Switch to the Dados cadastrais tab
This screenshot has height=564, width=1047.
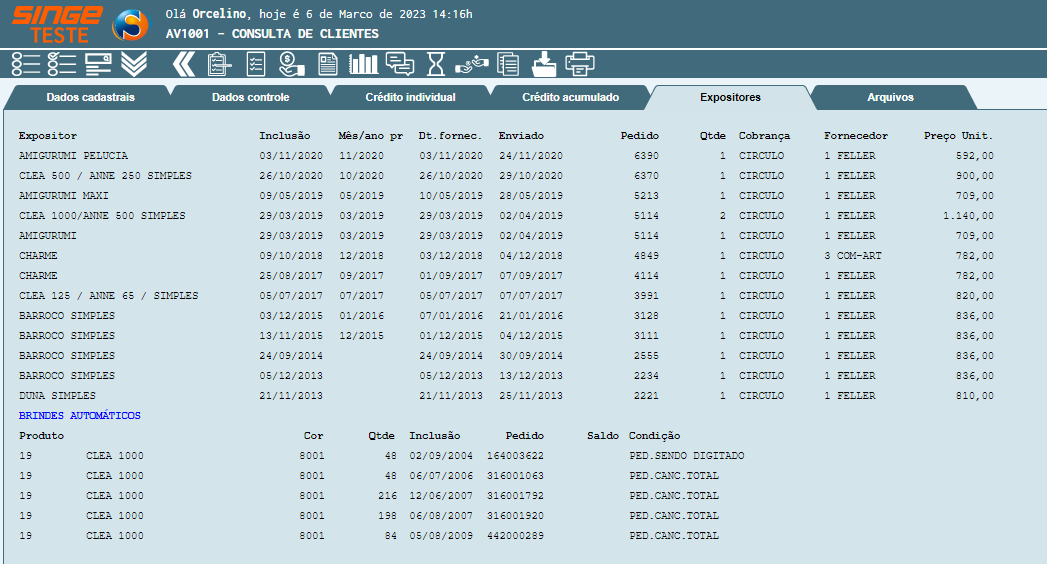[90, 98]
